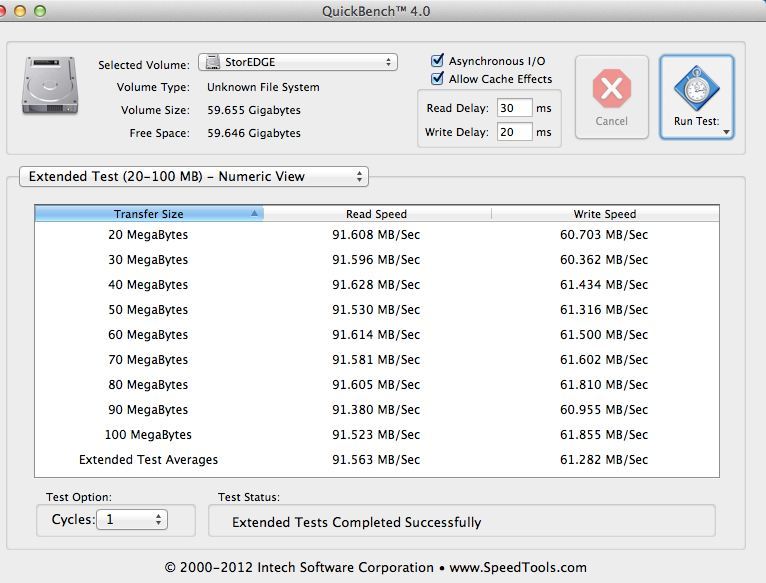The height and width of the screenshot is (583, 766).
Task: Sort by Write Speed column header
Action: pyautogui.click(x=604, y=214)
